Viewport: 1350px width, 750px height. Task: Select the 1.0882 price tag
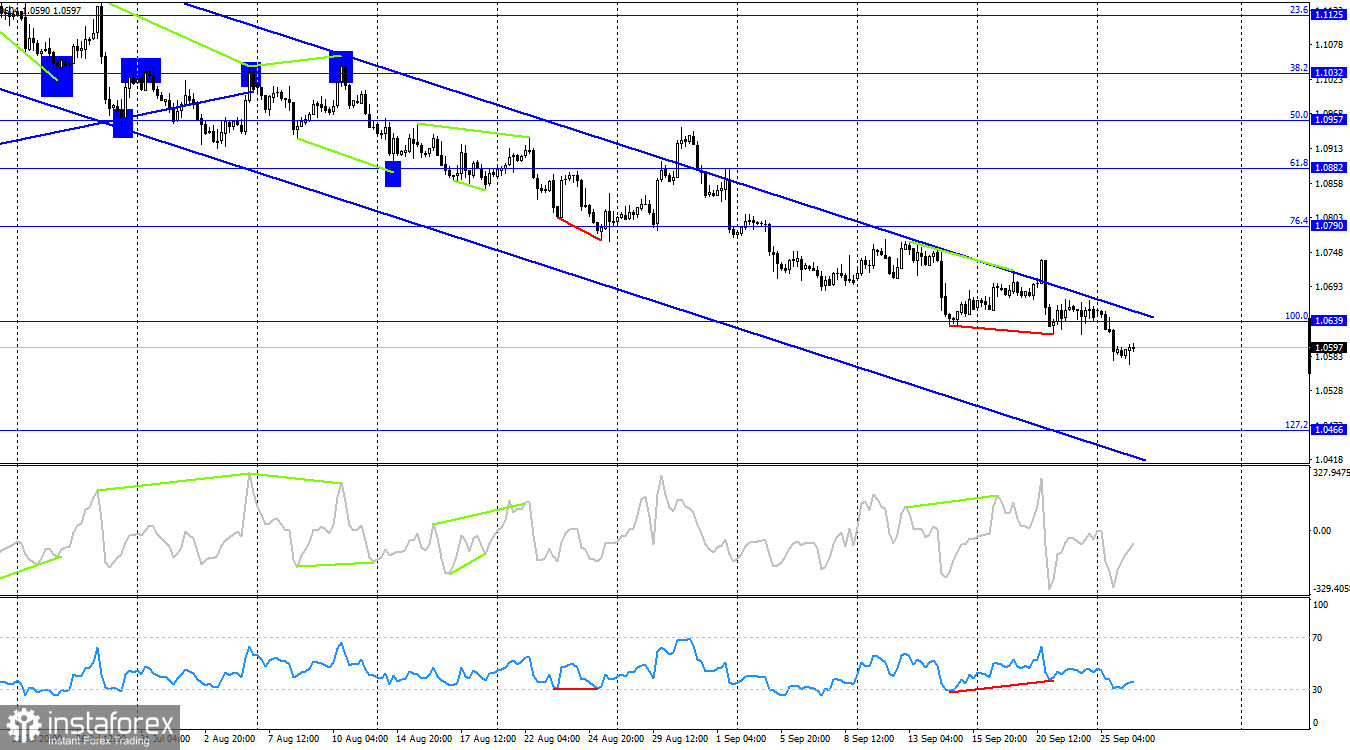tap(1330, 169)
